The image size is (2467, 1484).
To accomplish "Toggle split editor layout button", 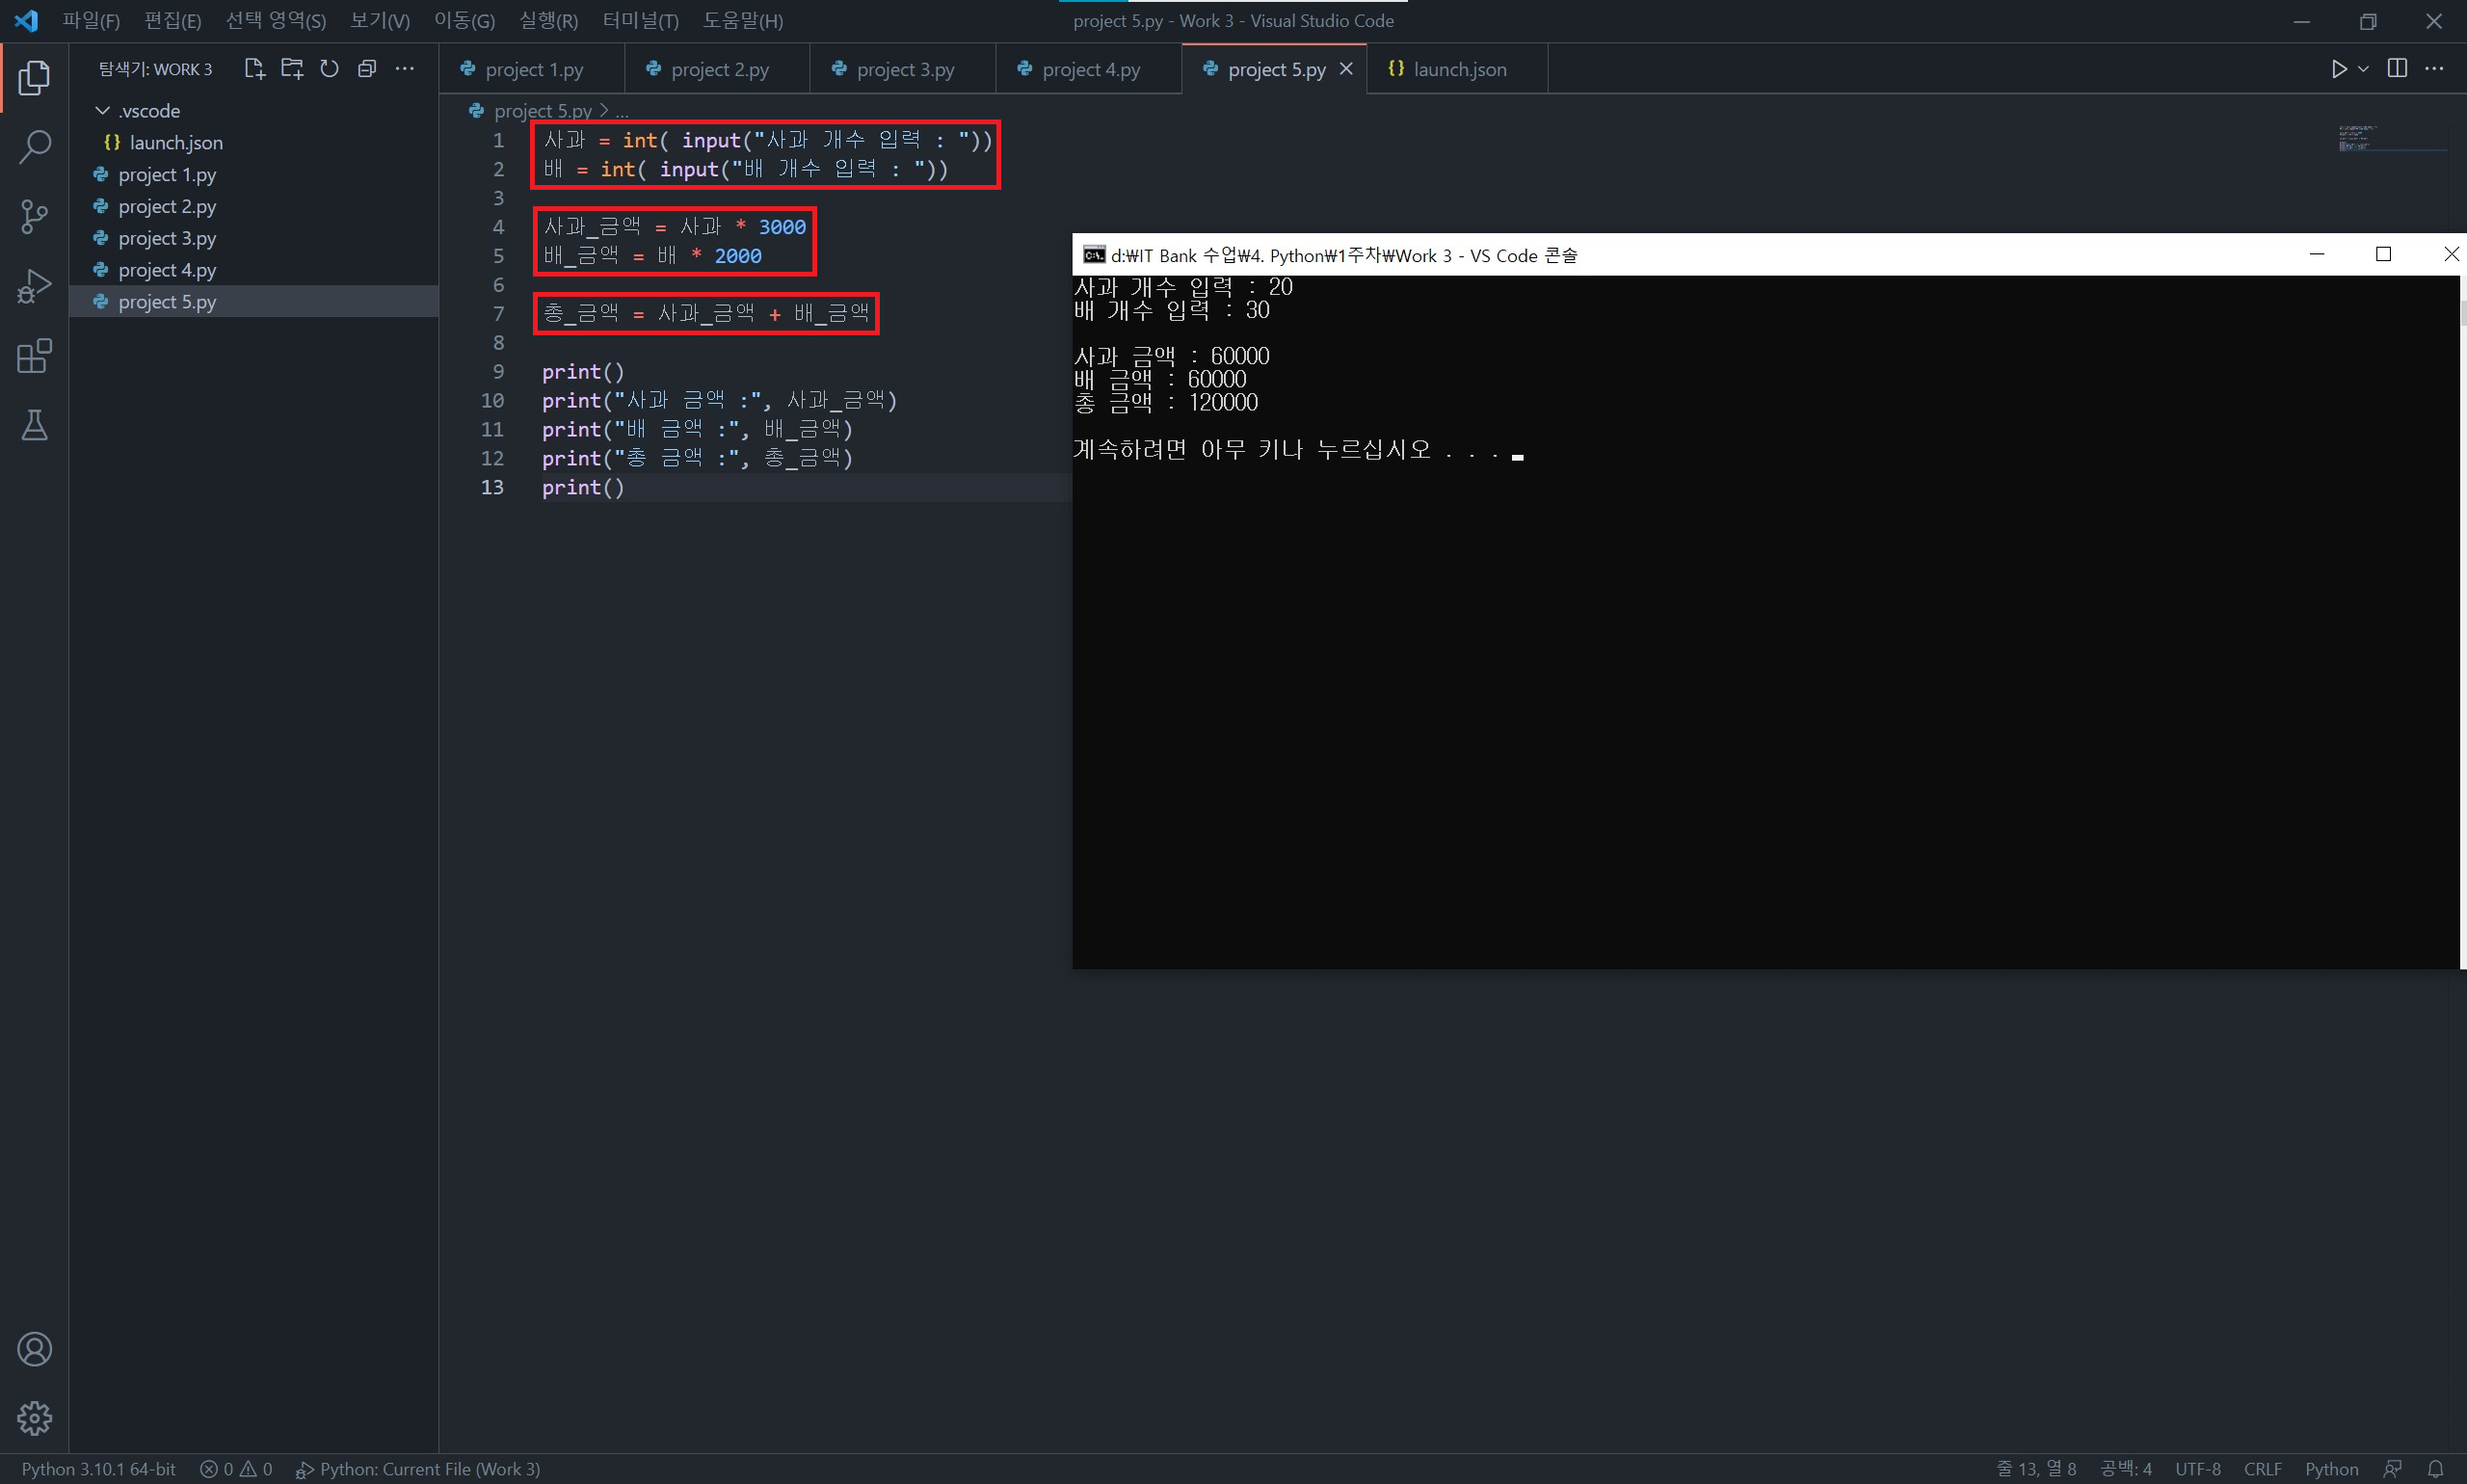I will pos(2397,68).
